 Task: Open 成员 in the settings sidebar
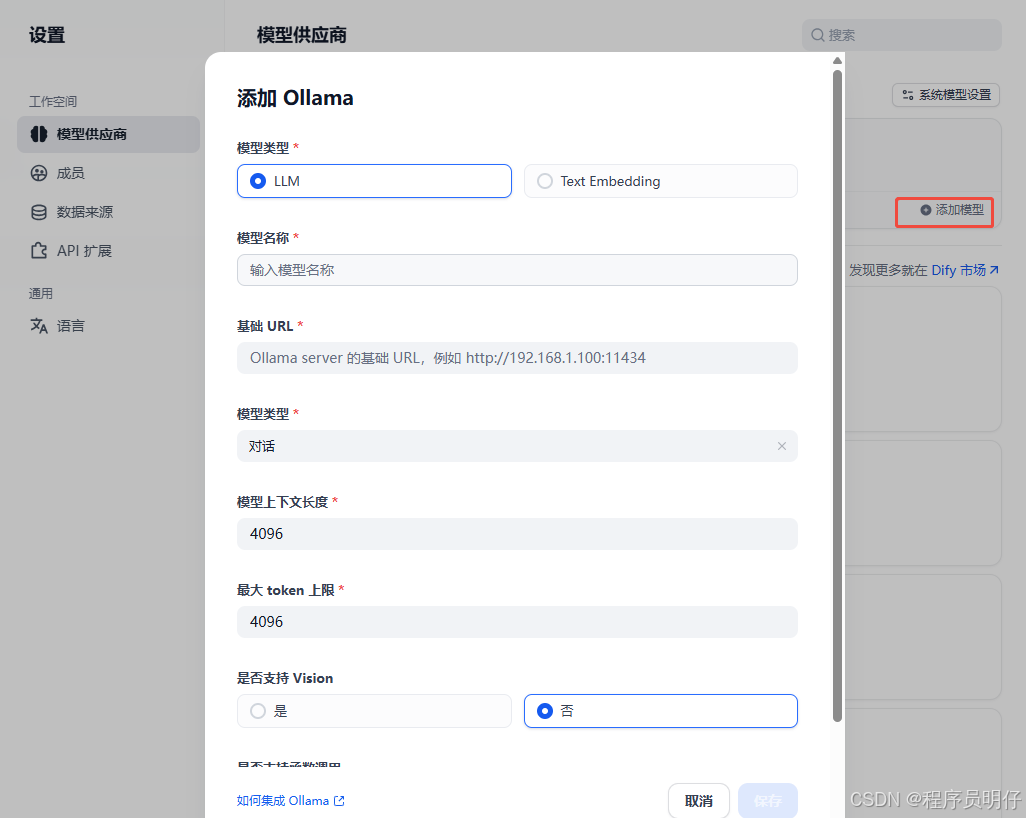[x=109, y=173]
